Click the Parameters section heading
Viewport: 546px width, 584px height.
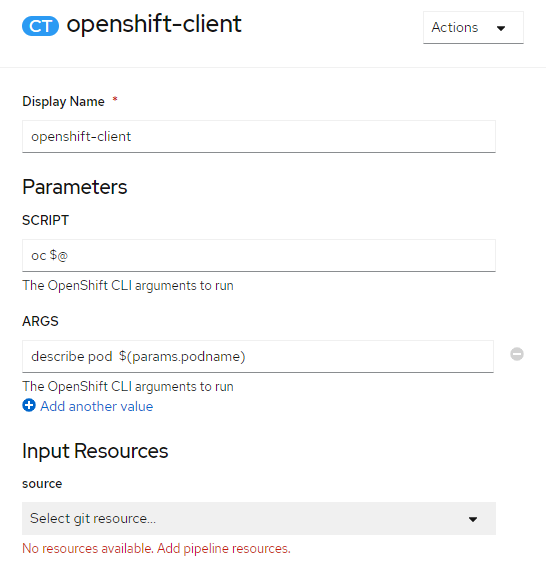tap(74, 187)
